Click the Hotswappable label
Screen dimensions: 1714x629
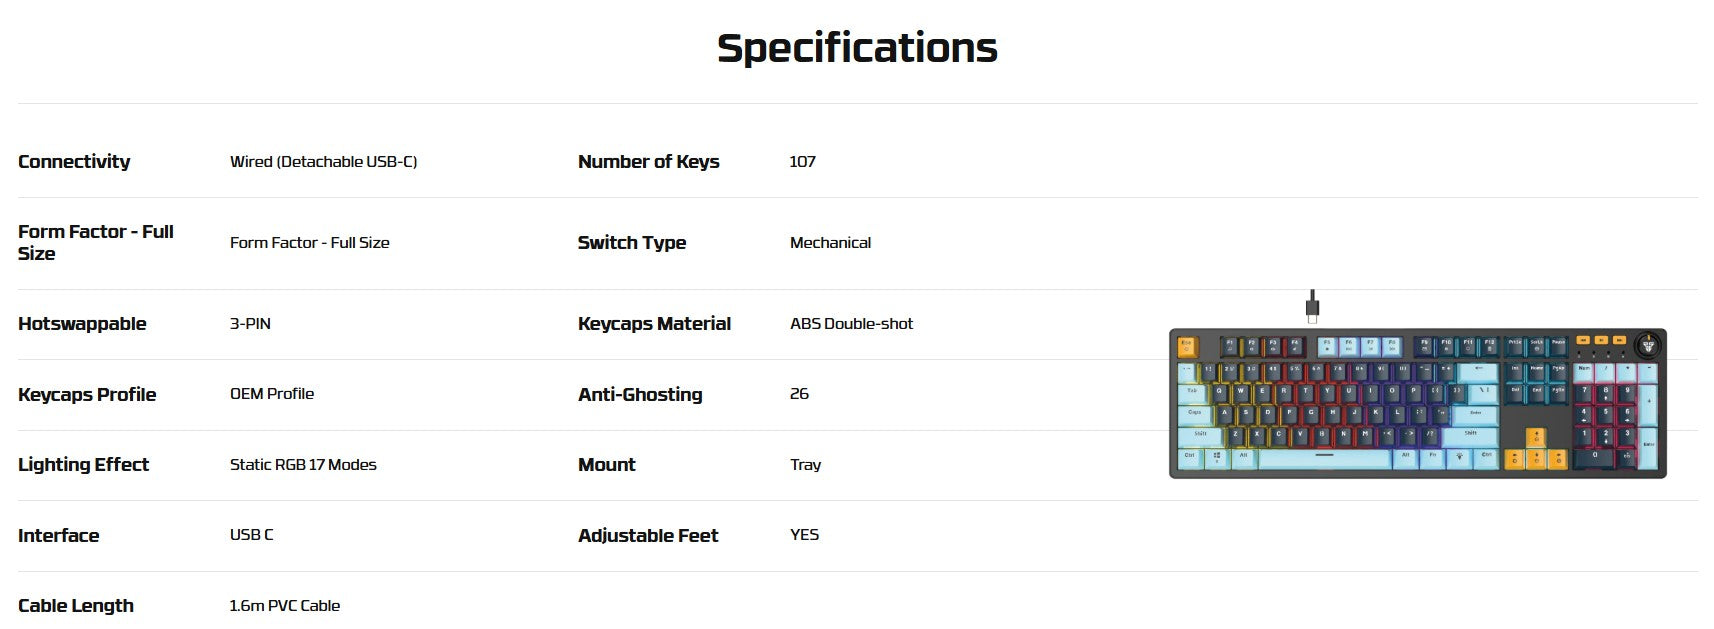pyautogui.click(x=82, y=324)
